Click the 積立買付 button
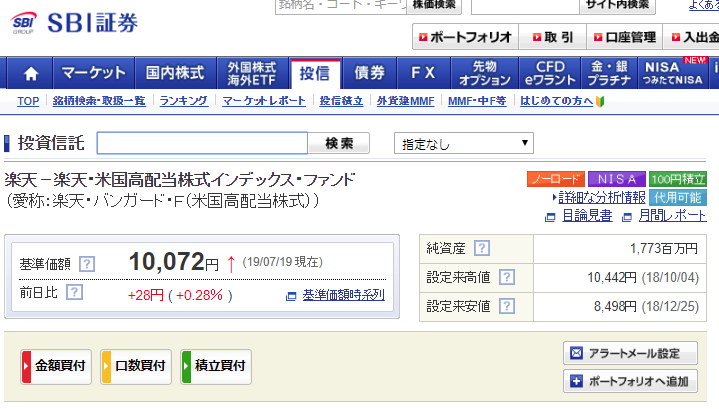Image resolution: width=719 pixels, height=409 pixels. point(216,366)
